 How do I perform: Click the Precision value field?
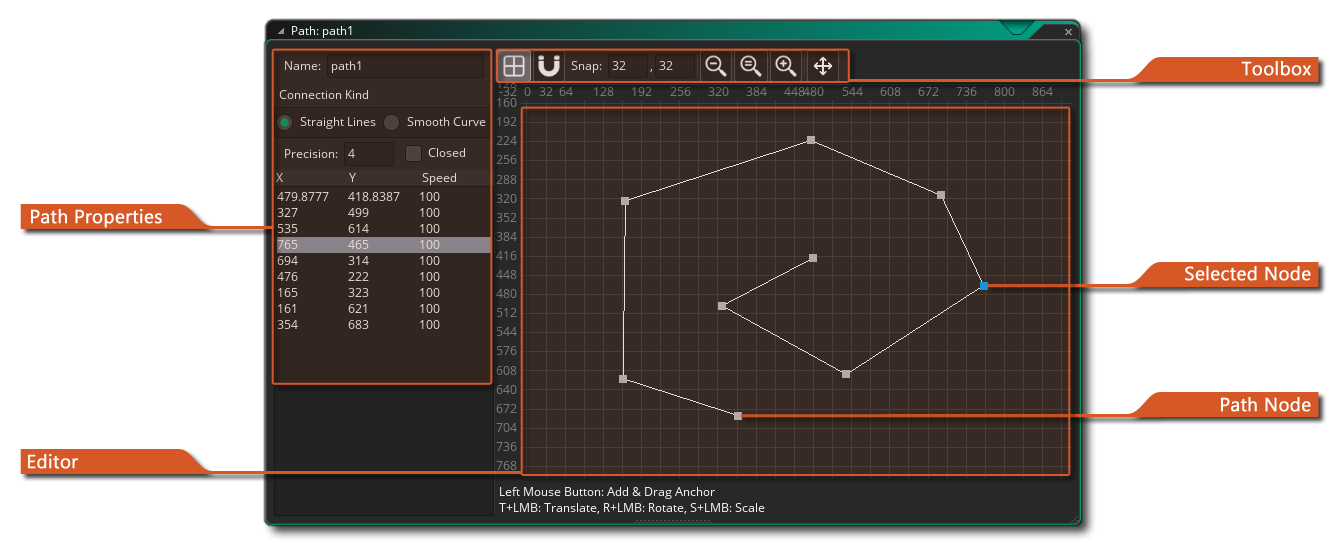[x=367, y=154]
